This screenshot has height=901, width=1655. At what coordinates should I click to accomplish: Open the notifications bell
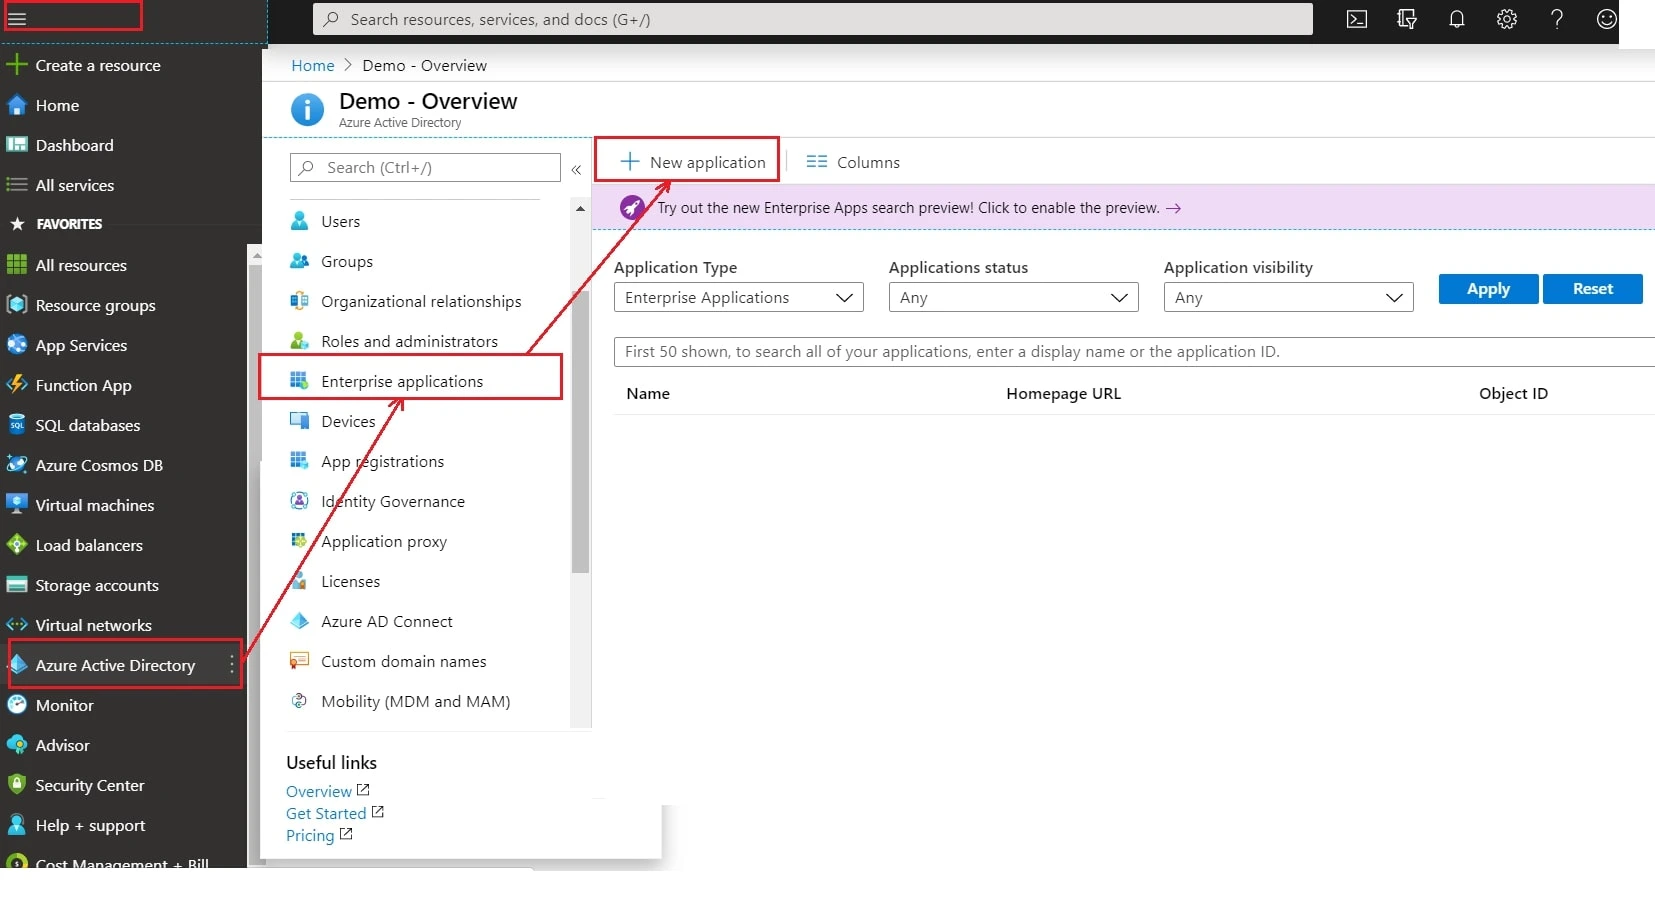pos(1456,19)
